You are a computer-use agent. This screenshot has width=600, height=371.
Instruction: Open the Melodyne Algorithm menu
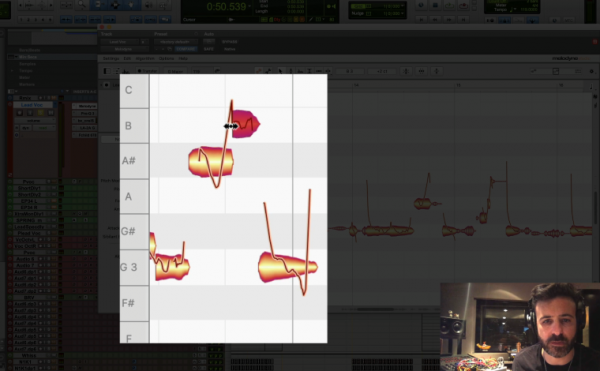pos(145,59)
